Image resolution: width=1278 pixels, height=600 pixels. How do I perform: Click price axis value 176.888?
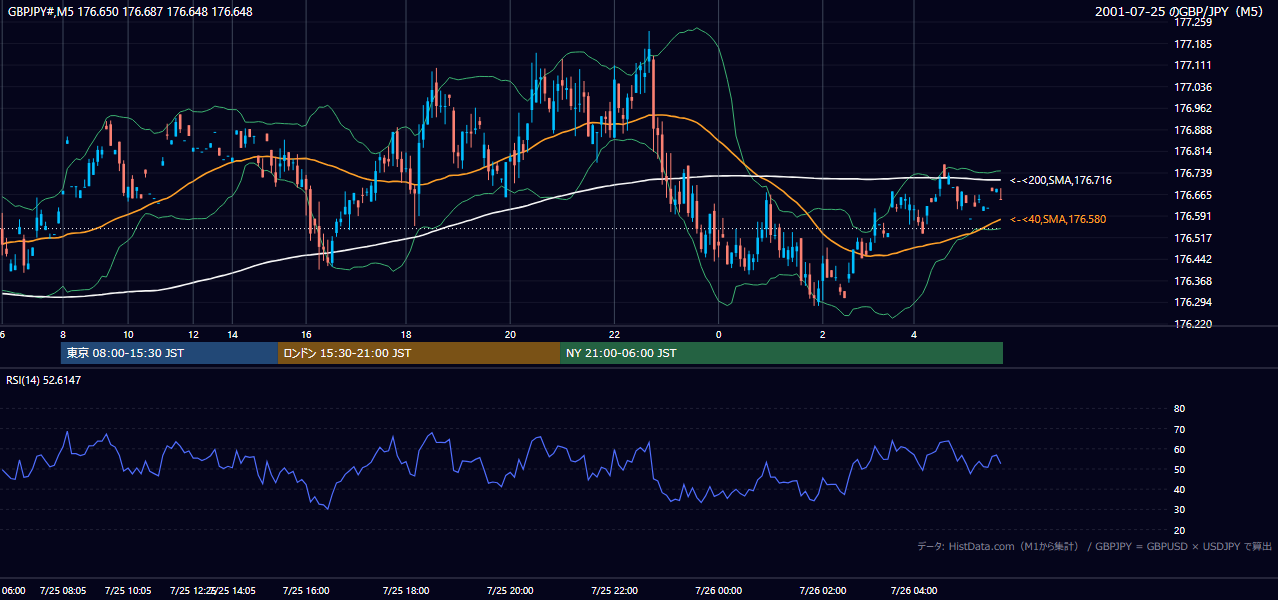(1193, 130)
